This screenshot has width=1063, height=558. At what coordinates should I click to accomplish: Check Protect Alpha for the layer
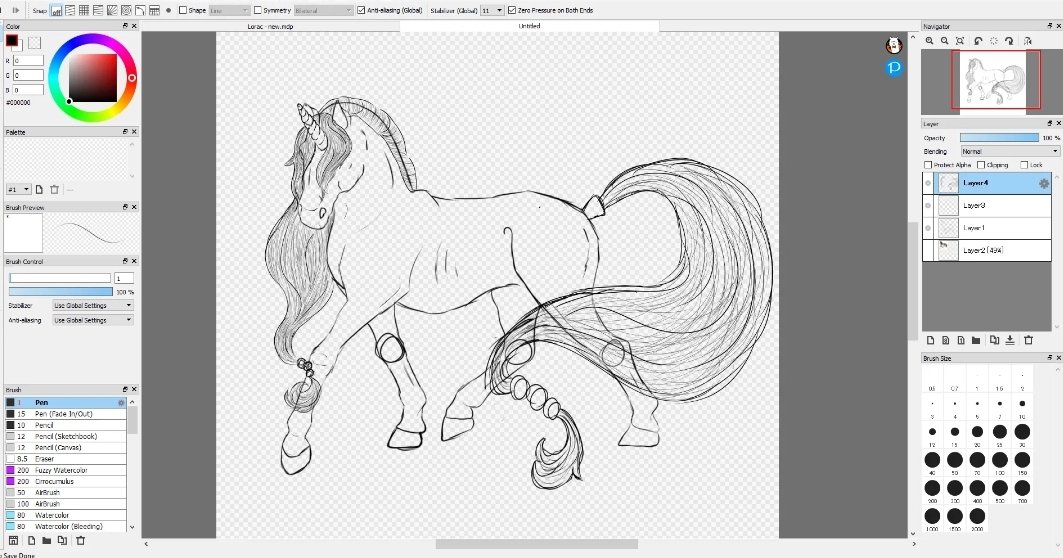pos(928,165)
